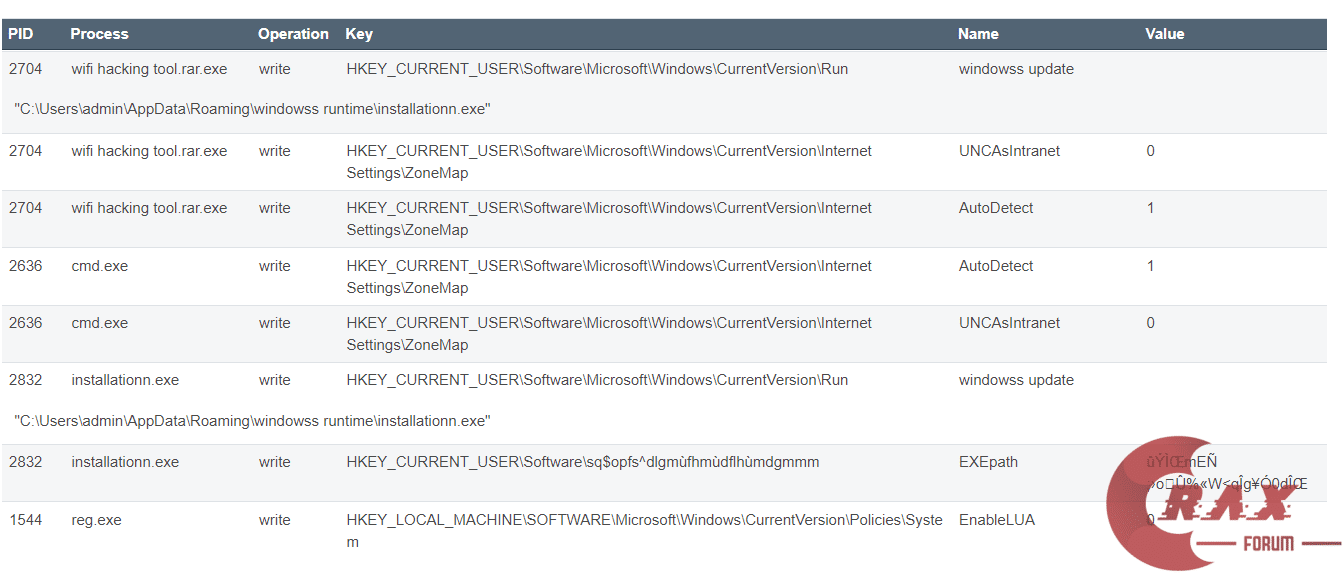
Task: Click the EXEpath name cell
Action: (988, 462)
